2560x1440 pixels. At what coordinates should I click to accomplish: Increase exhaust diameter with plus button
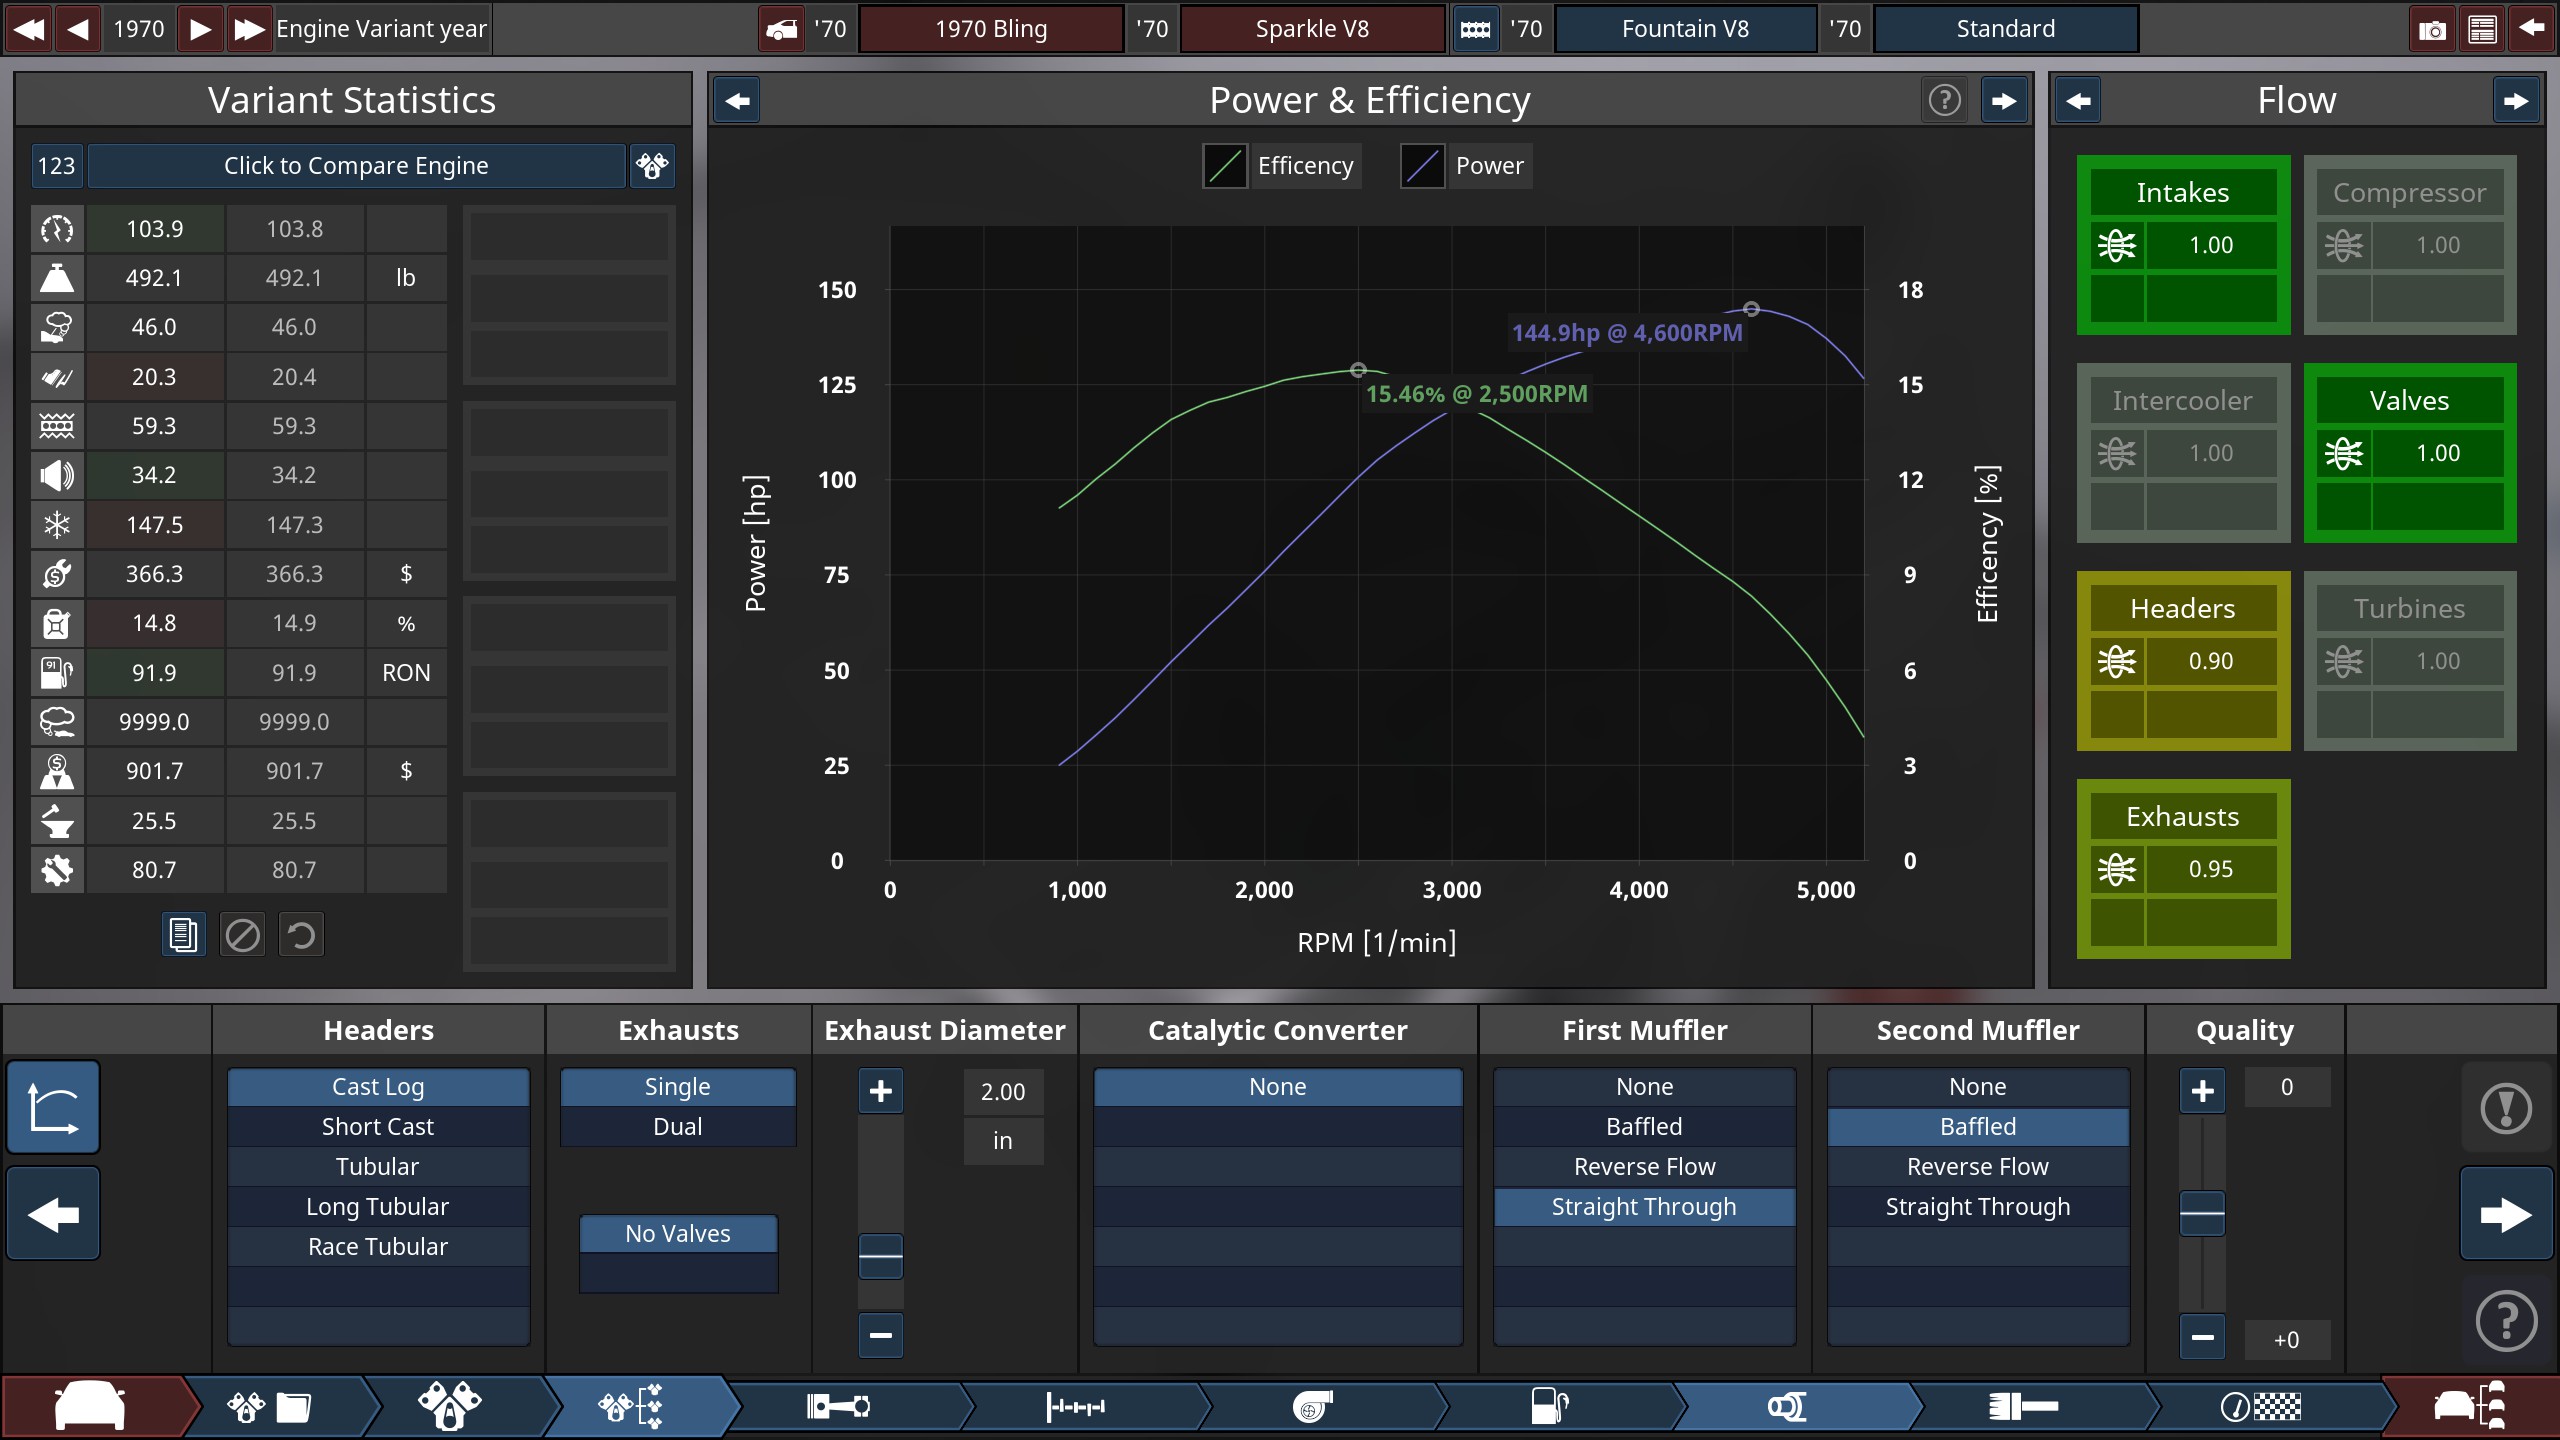tap(880, 1091)
